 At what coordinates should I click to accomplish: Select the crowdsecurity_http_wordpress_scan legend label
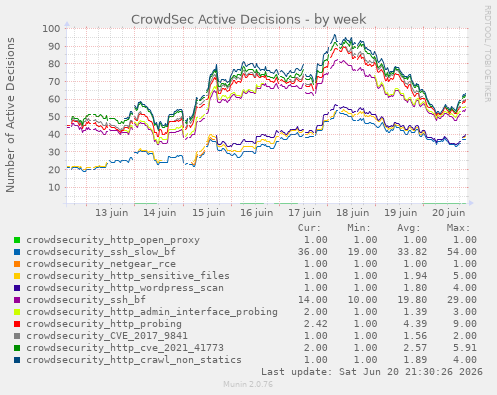point(125,288)
